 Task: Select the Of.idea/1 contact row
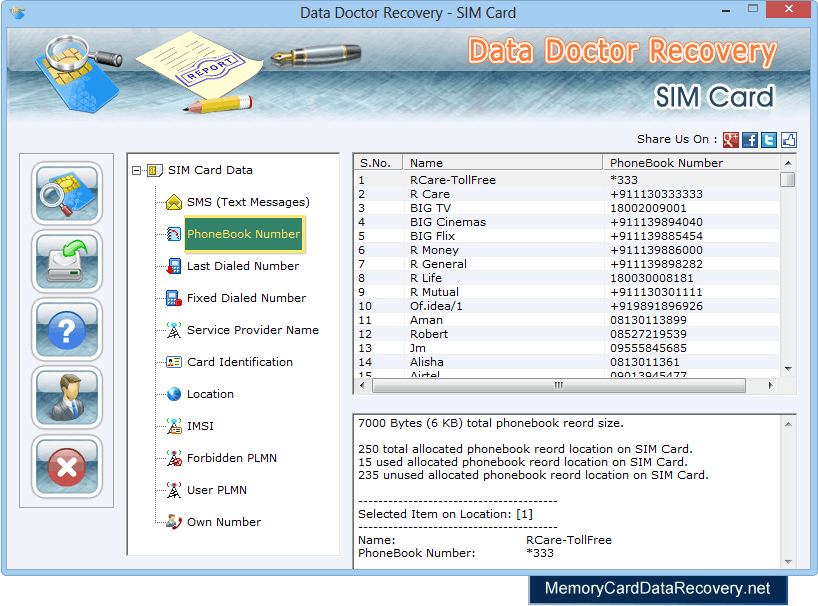(x=567, y=306)
